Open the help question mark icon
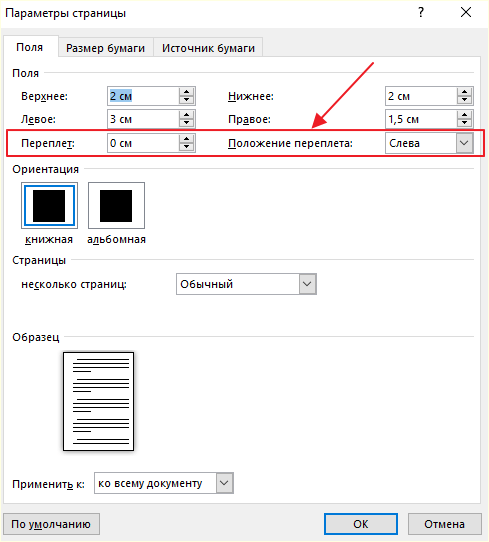The image size is (489, 542). pyautogui.click(x=421, y=13)
